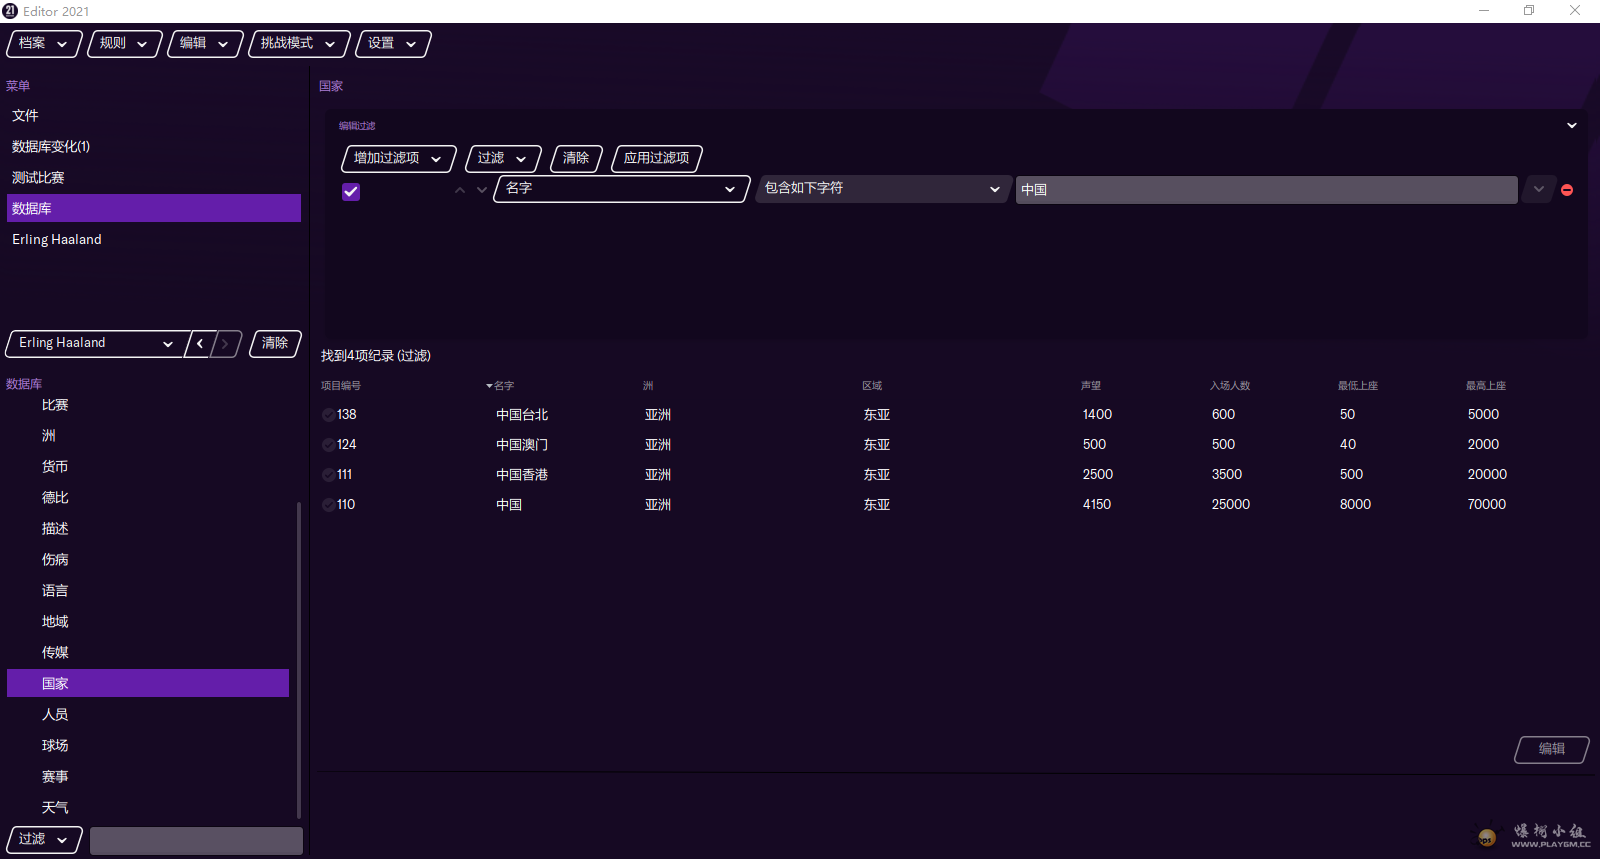Viewport: 1600px width, 859px height.
Task: Open the 档案 menu
Action: (x=43, y=44)
